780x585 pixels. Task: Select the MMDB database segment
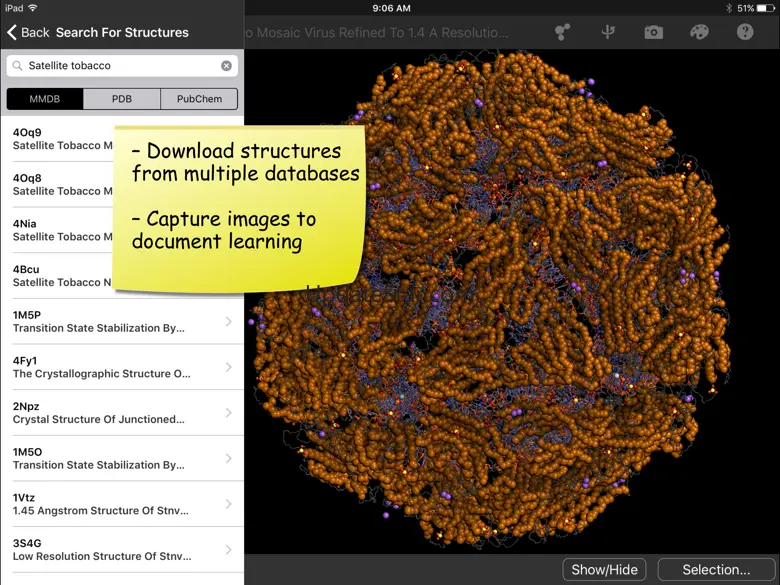(x=45, y=99)
